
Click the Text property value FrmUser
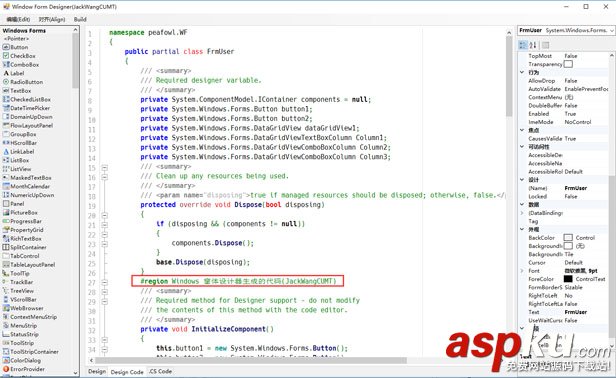(576, 312)
